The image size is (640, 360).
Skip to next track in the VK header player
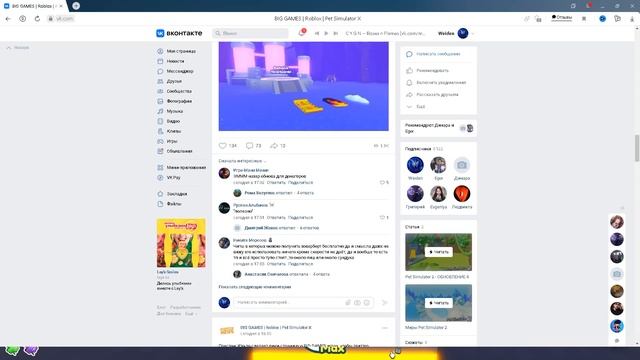[x=336, y=33]
